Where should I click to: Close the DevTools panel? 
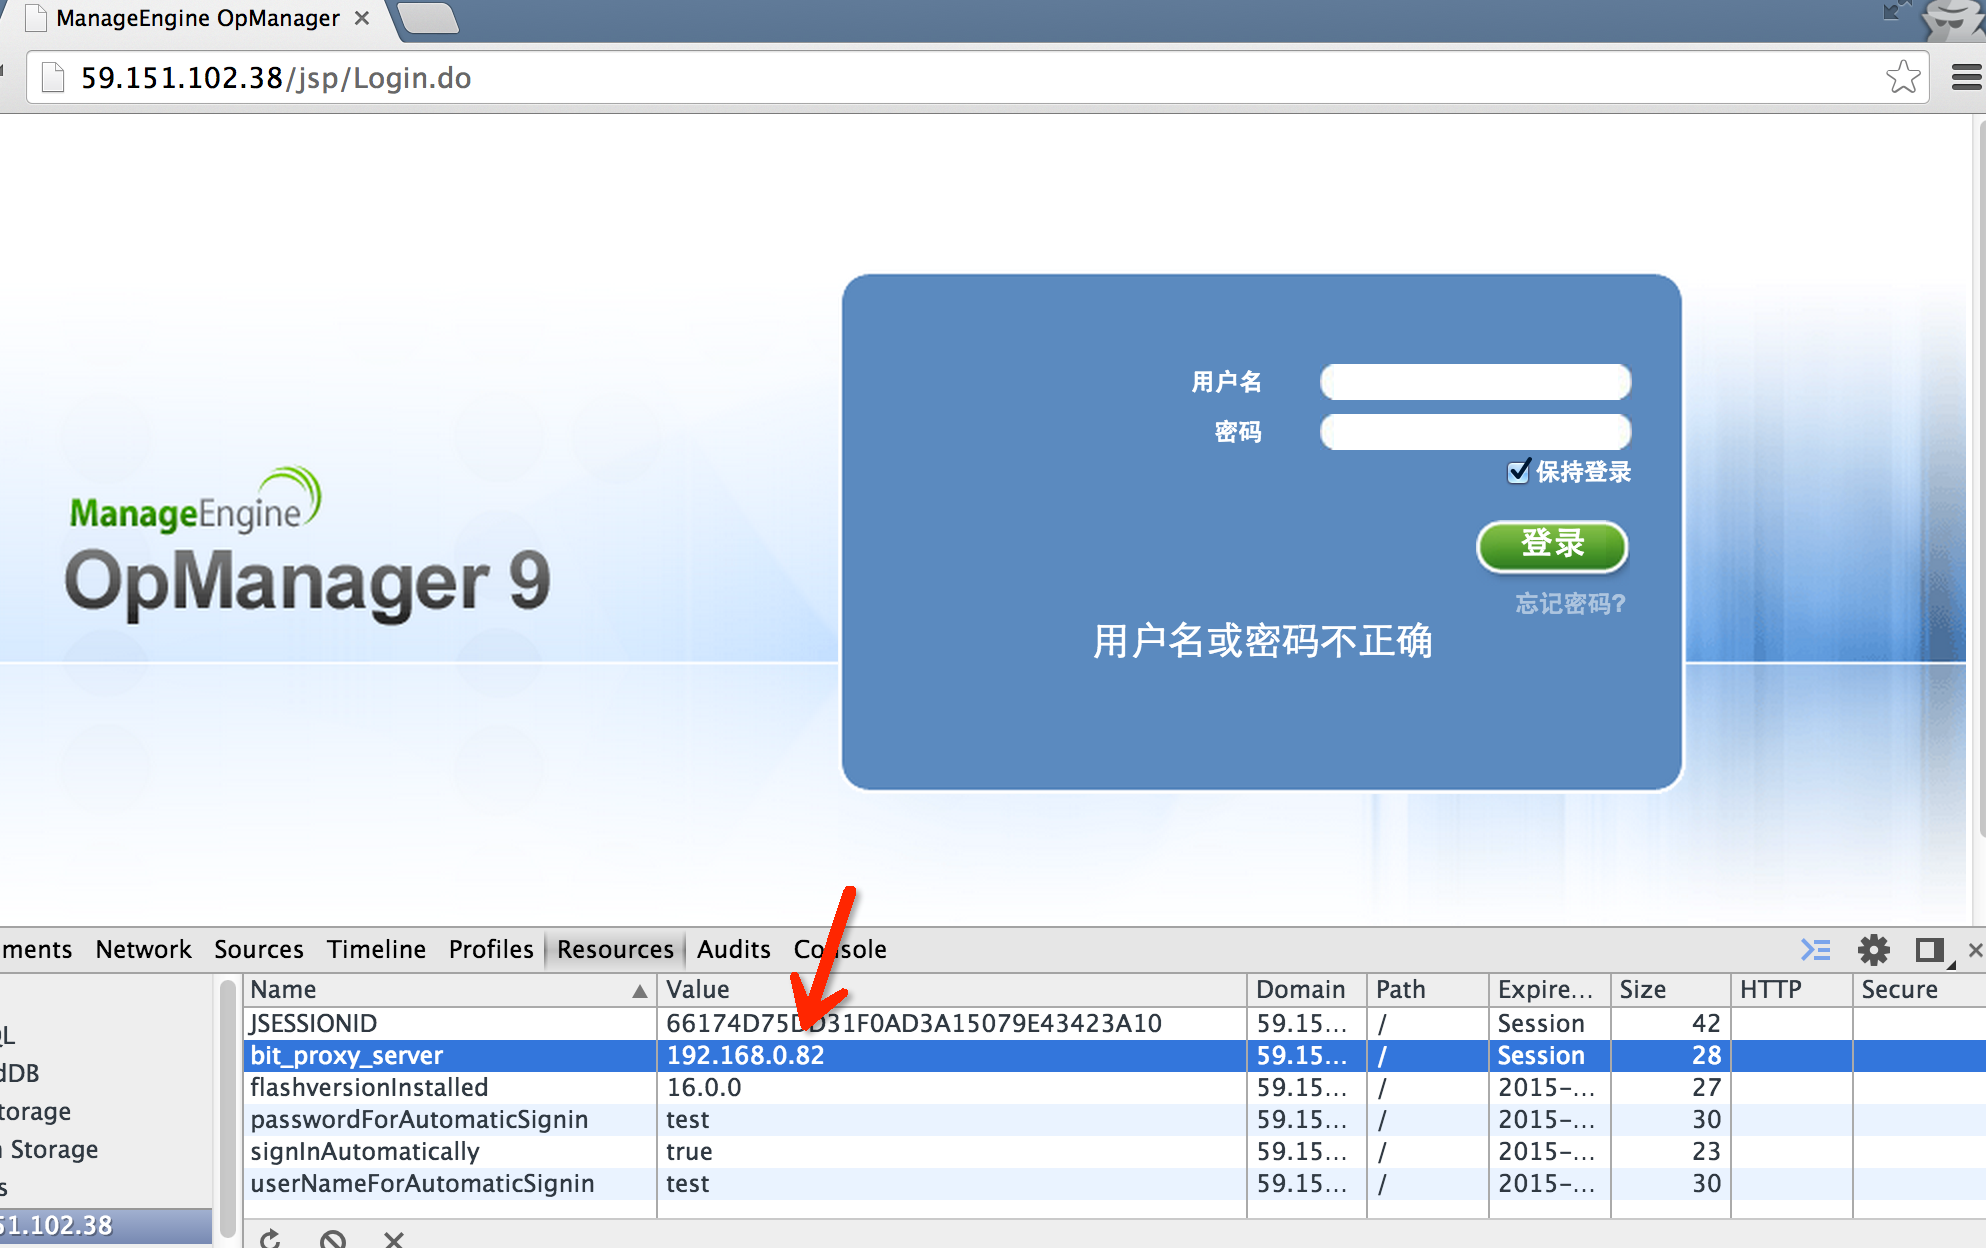coord(1975,950)
